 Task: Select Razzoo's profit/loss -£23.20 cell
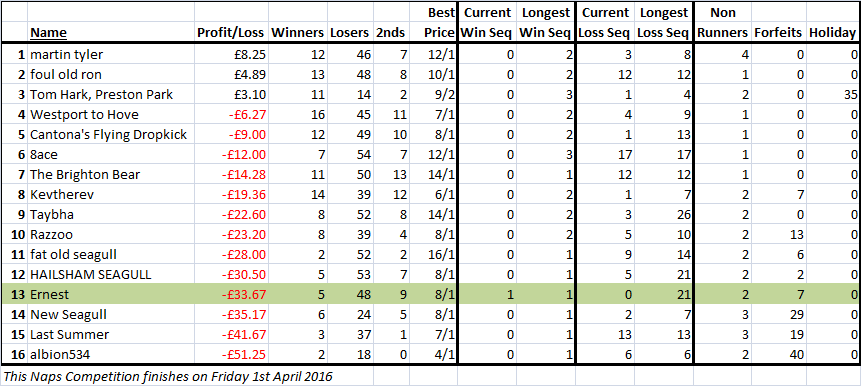click(231, 235)
